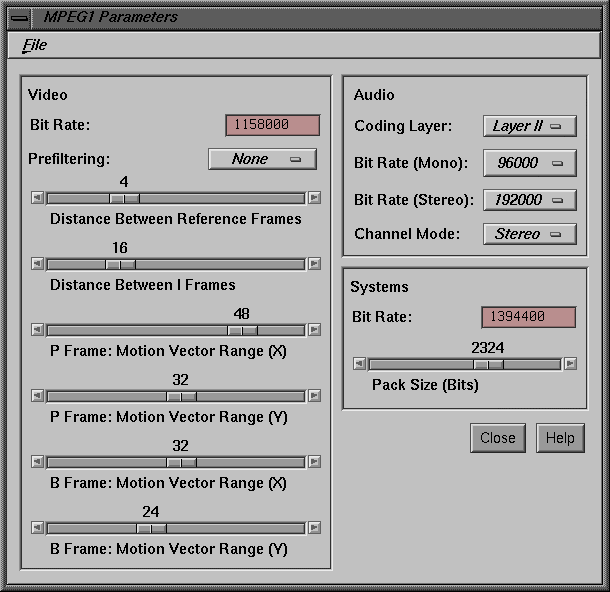The image size is (610, 592).
Task: Open the Prefiltering dropdown
Action: coord(262,159)
